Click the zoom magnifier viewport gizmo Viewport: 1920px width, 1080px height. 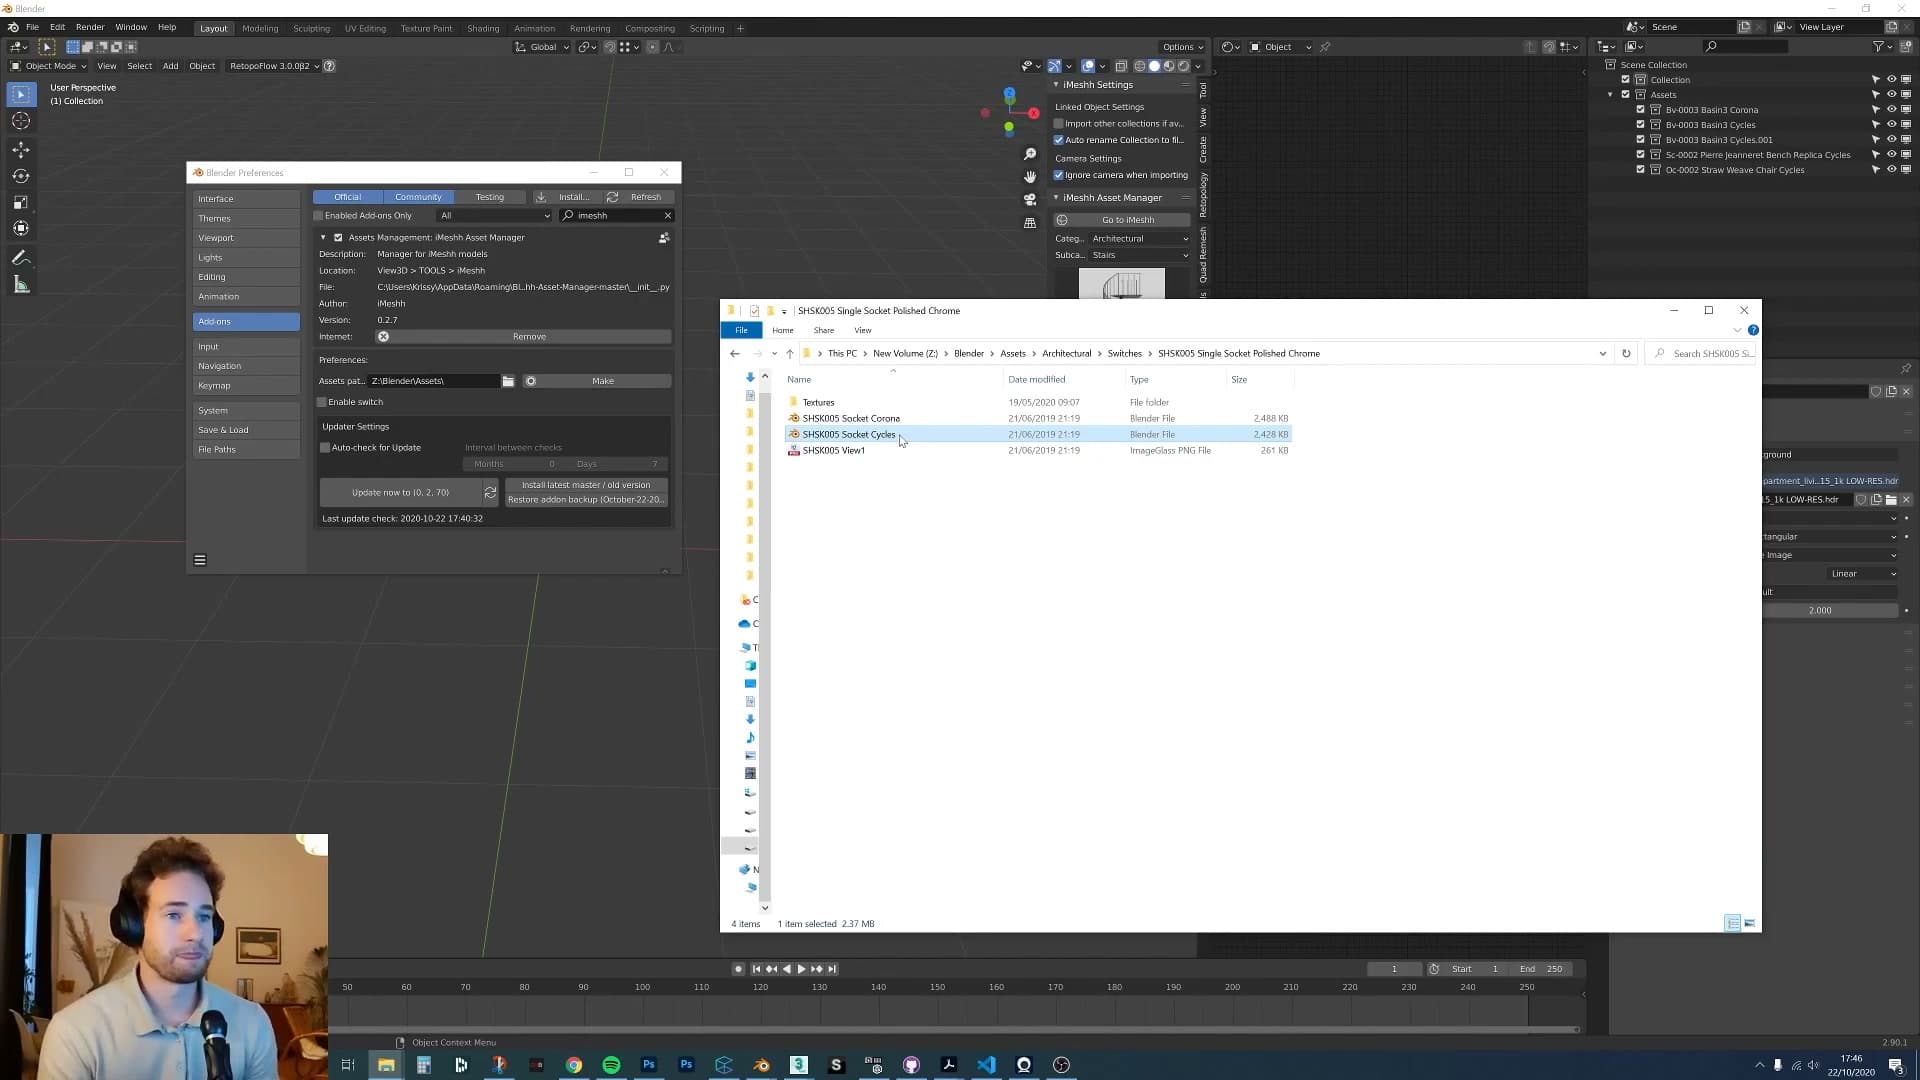(x=1030, y=154)
